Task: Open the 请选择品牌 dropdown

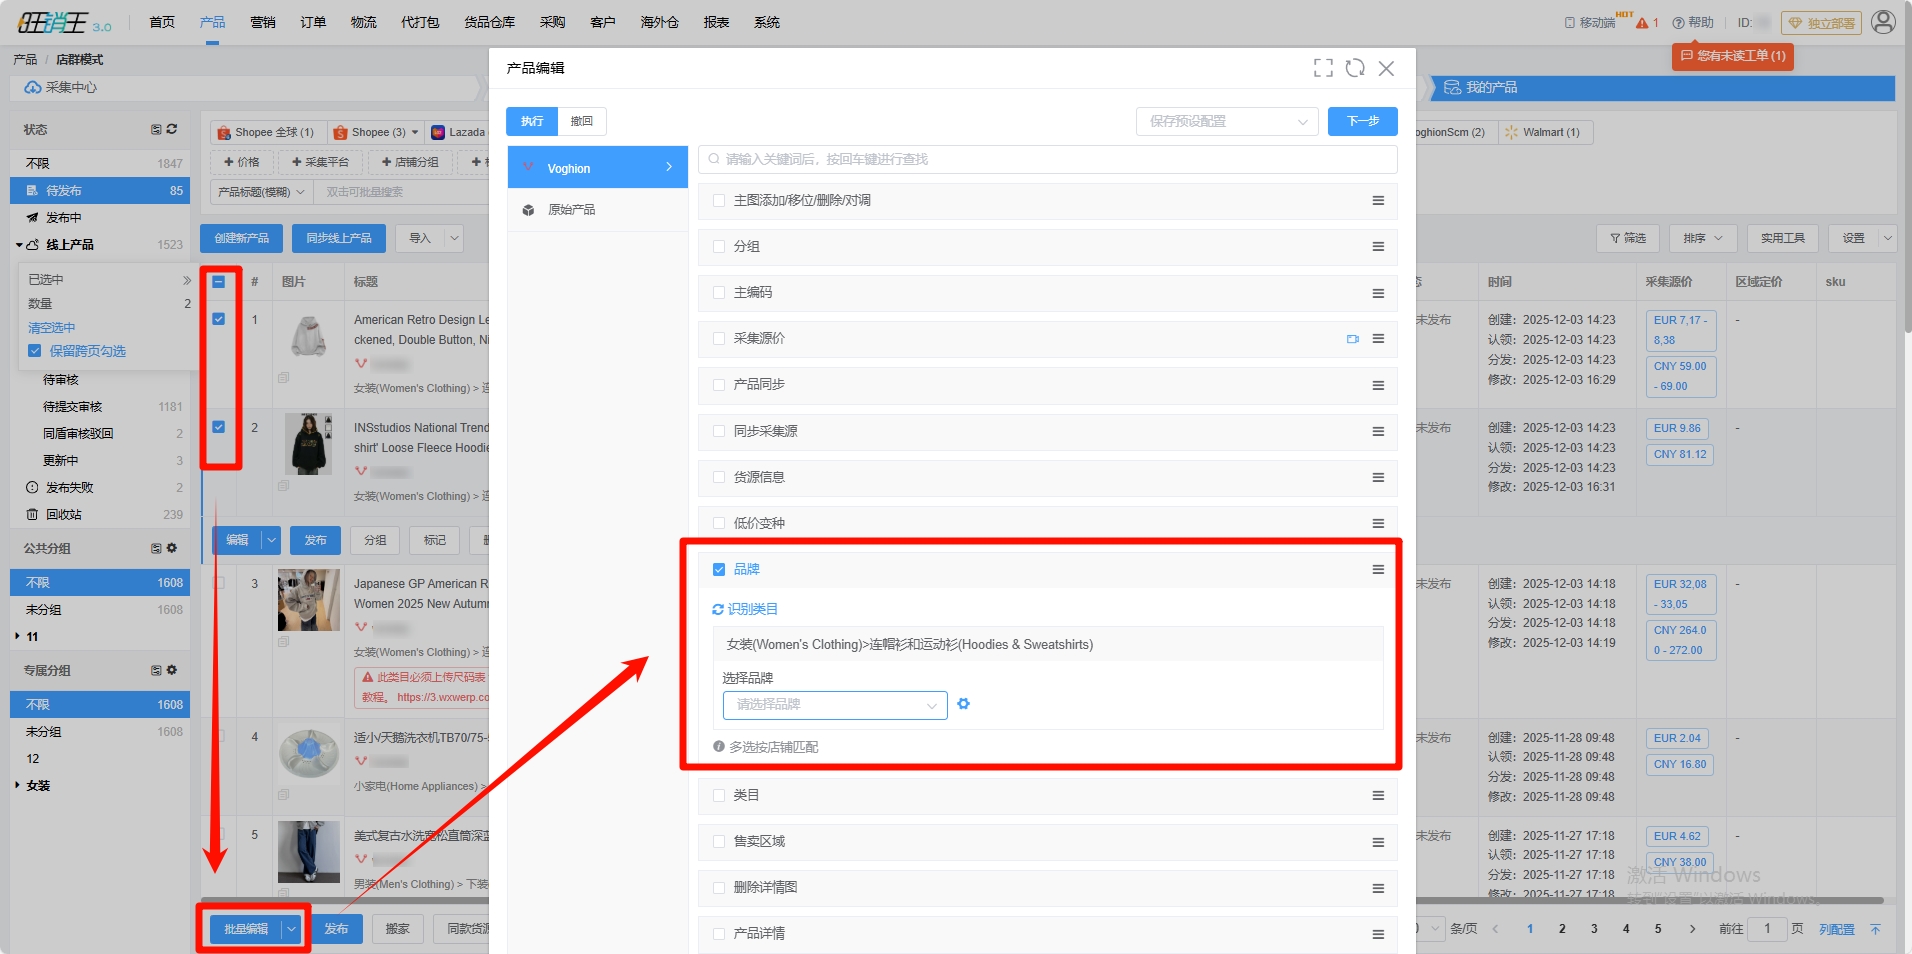Action: tap(834, 705)
